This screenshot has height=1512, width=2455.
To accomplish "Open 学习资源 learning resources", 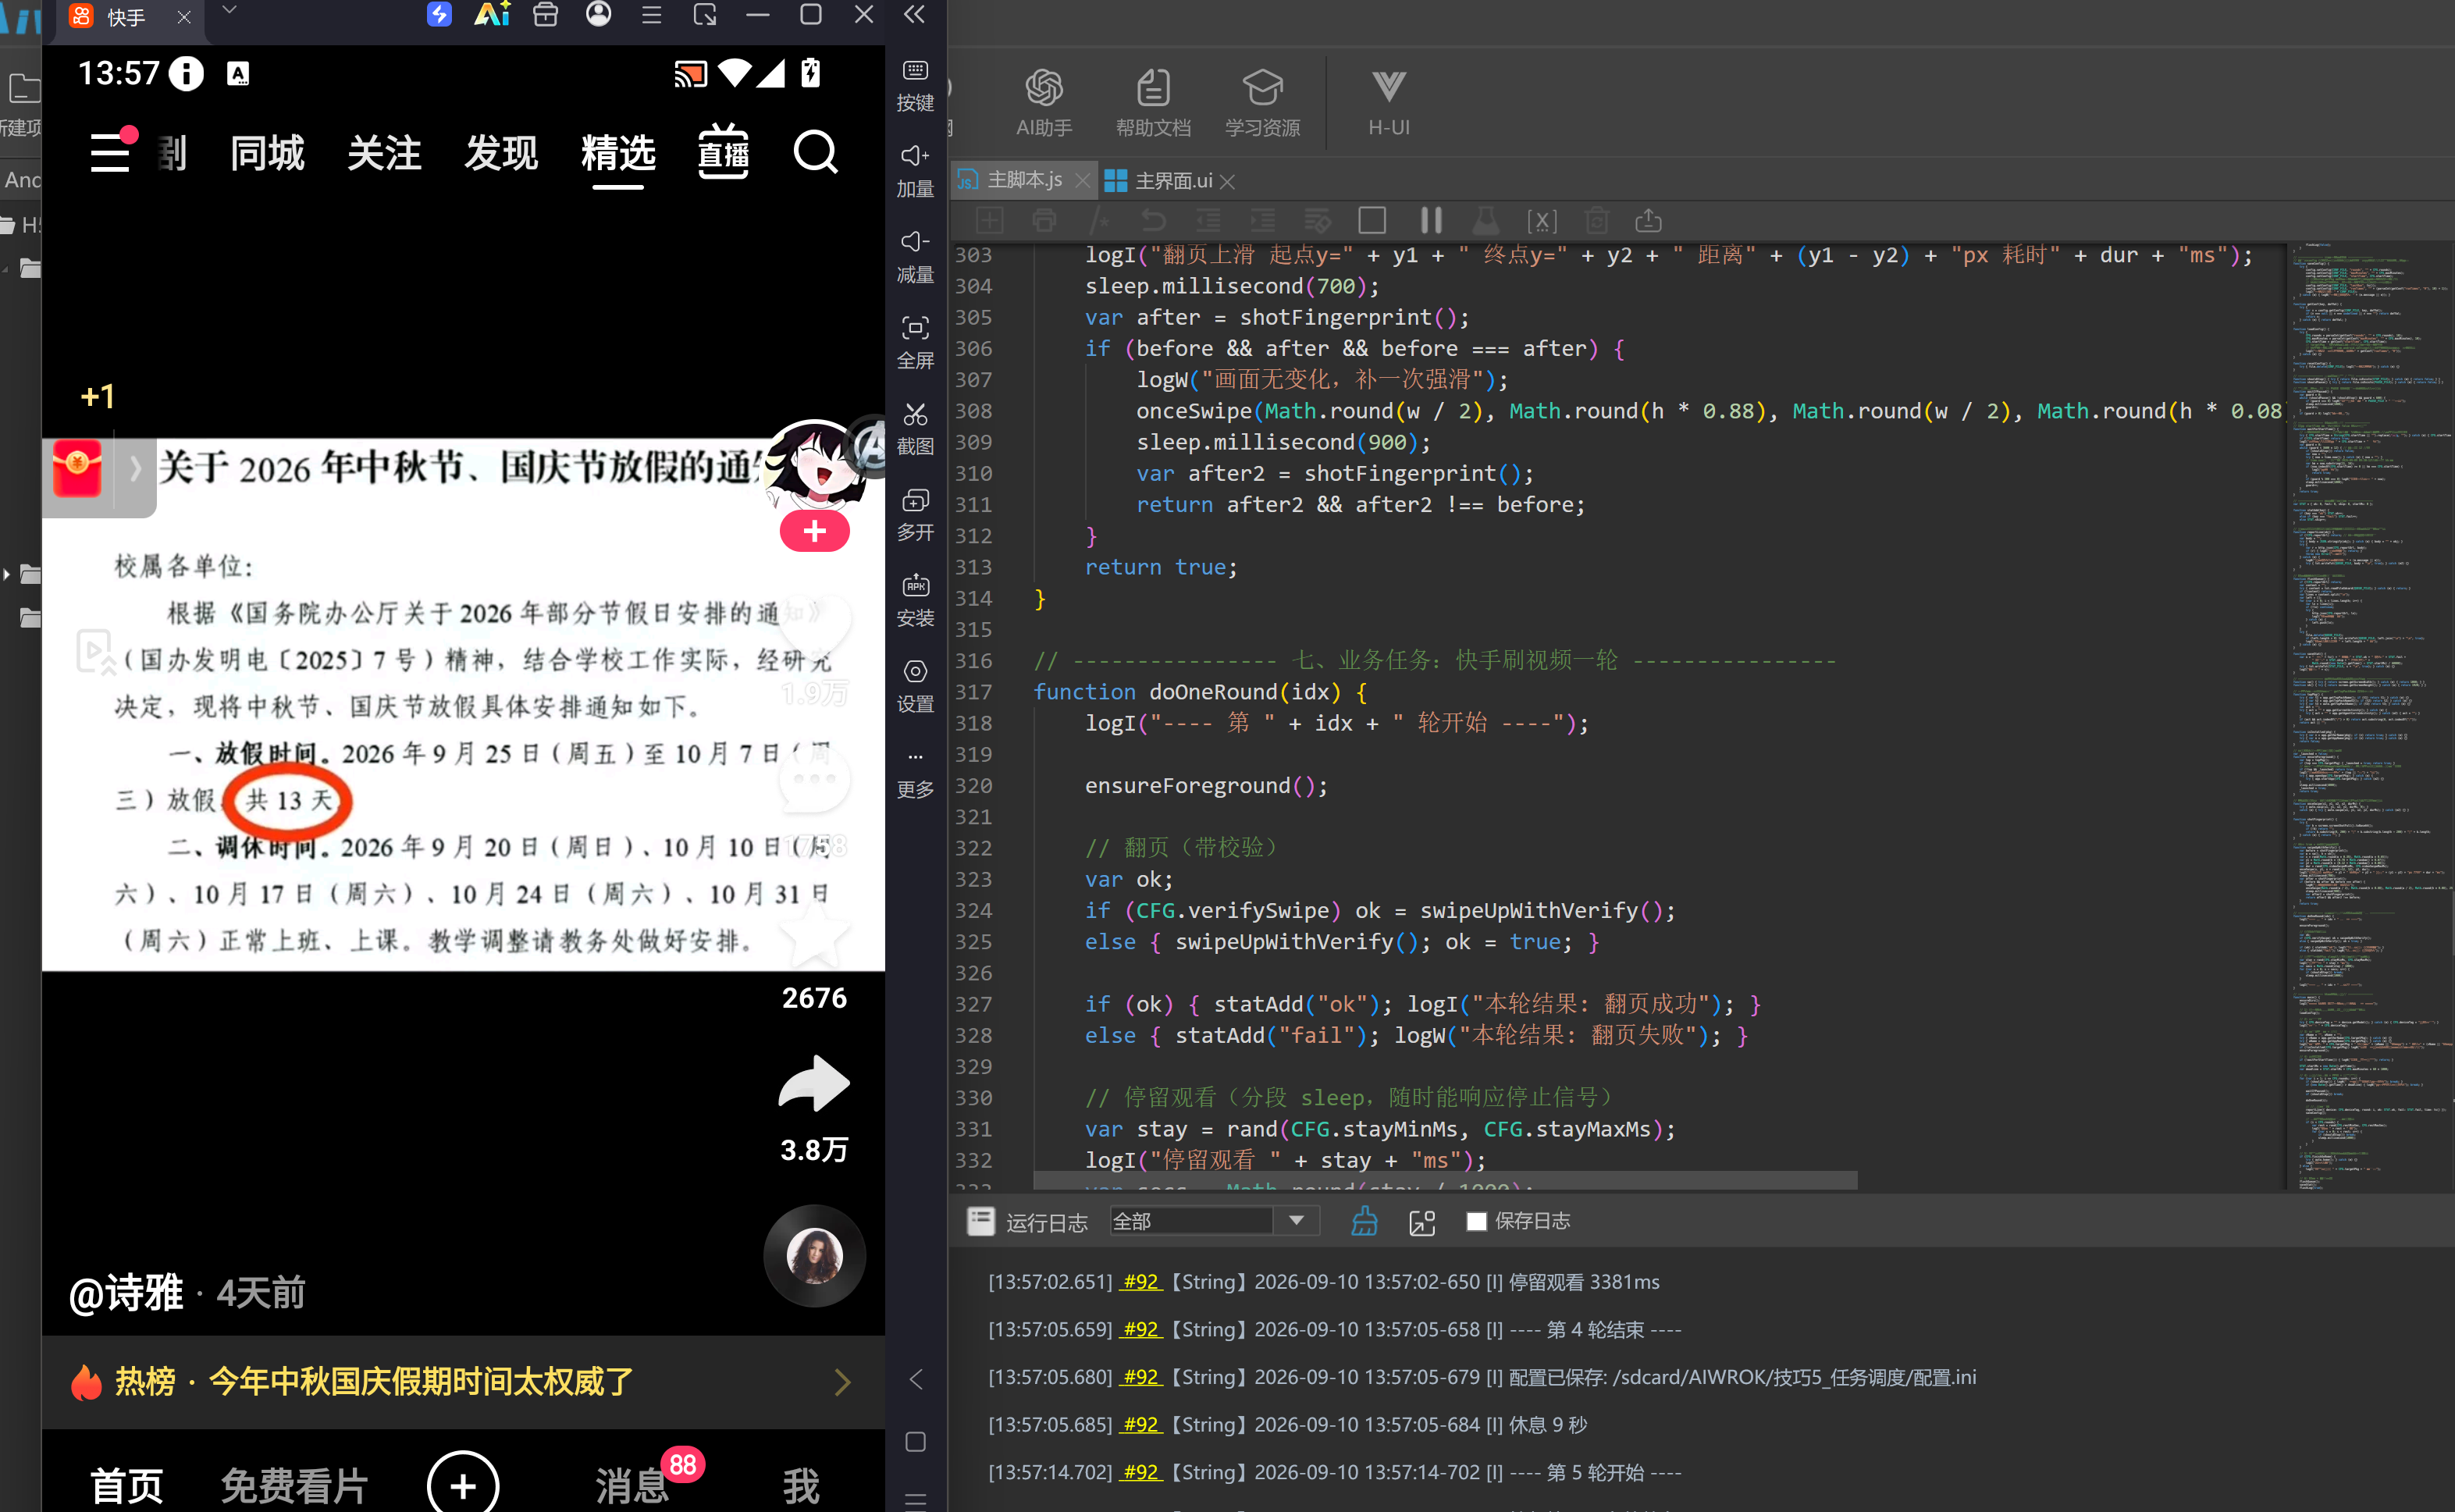I will [x=1263, y=103].
